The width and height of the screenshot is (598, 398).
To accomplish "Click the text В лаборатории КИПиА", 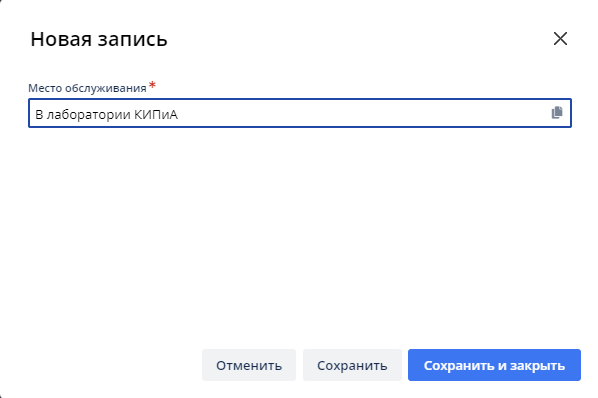I will [106, 114].
